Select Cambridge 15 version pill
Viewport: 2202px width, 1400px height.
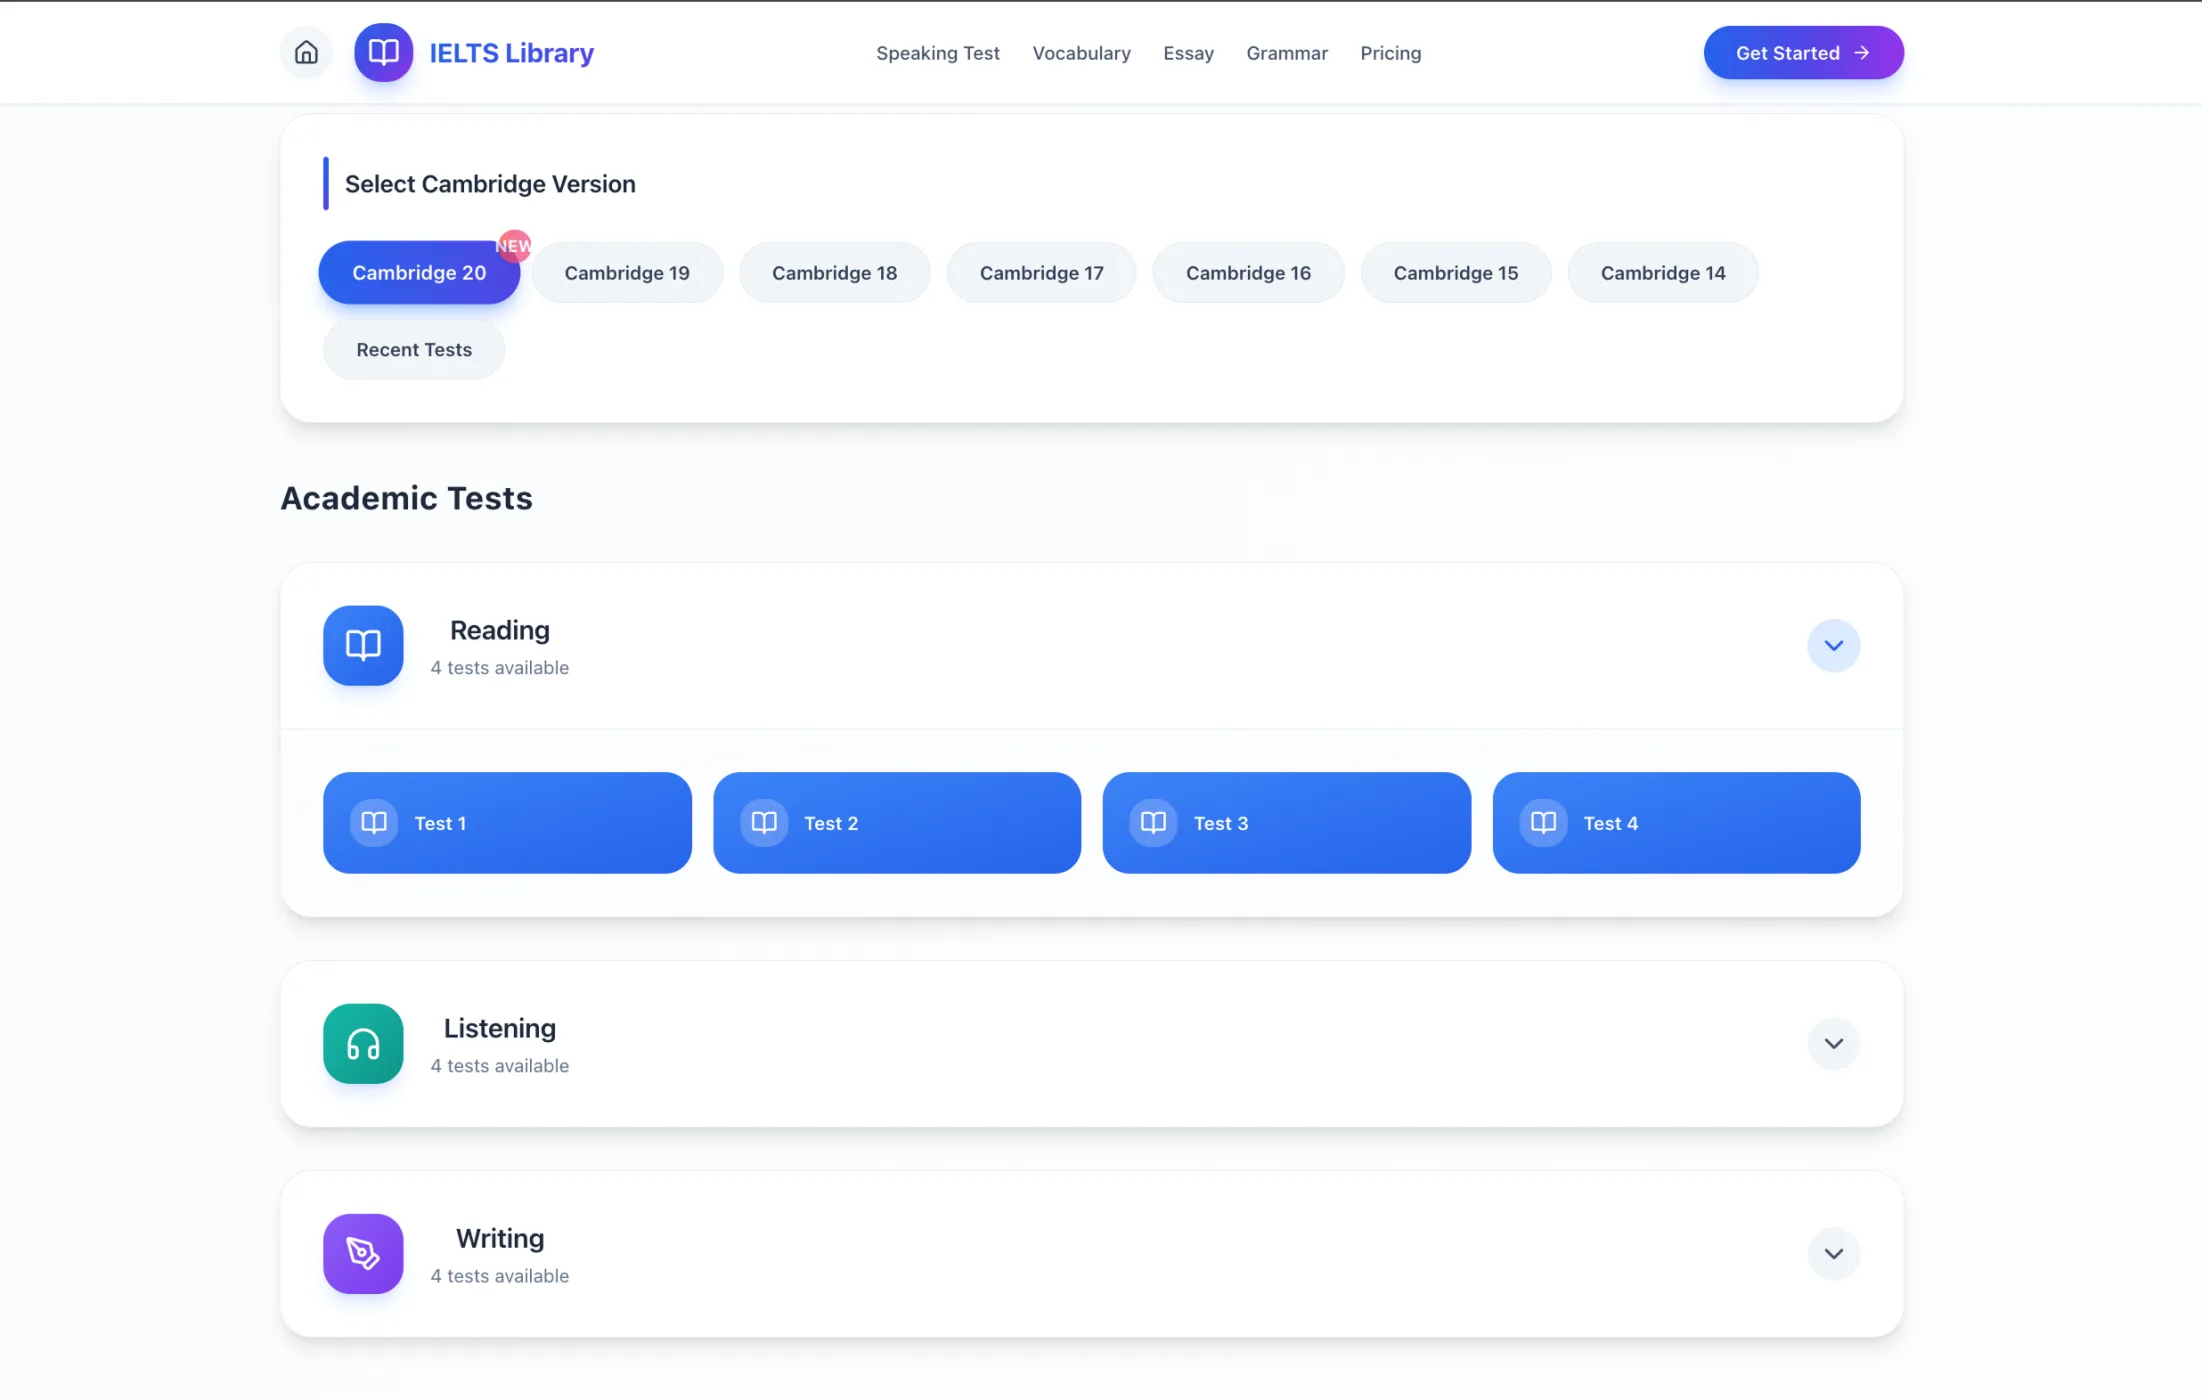point(1455,272)
